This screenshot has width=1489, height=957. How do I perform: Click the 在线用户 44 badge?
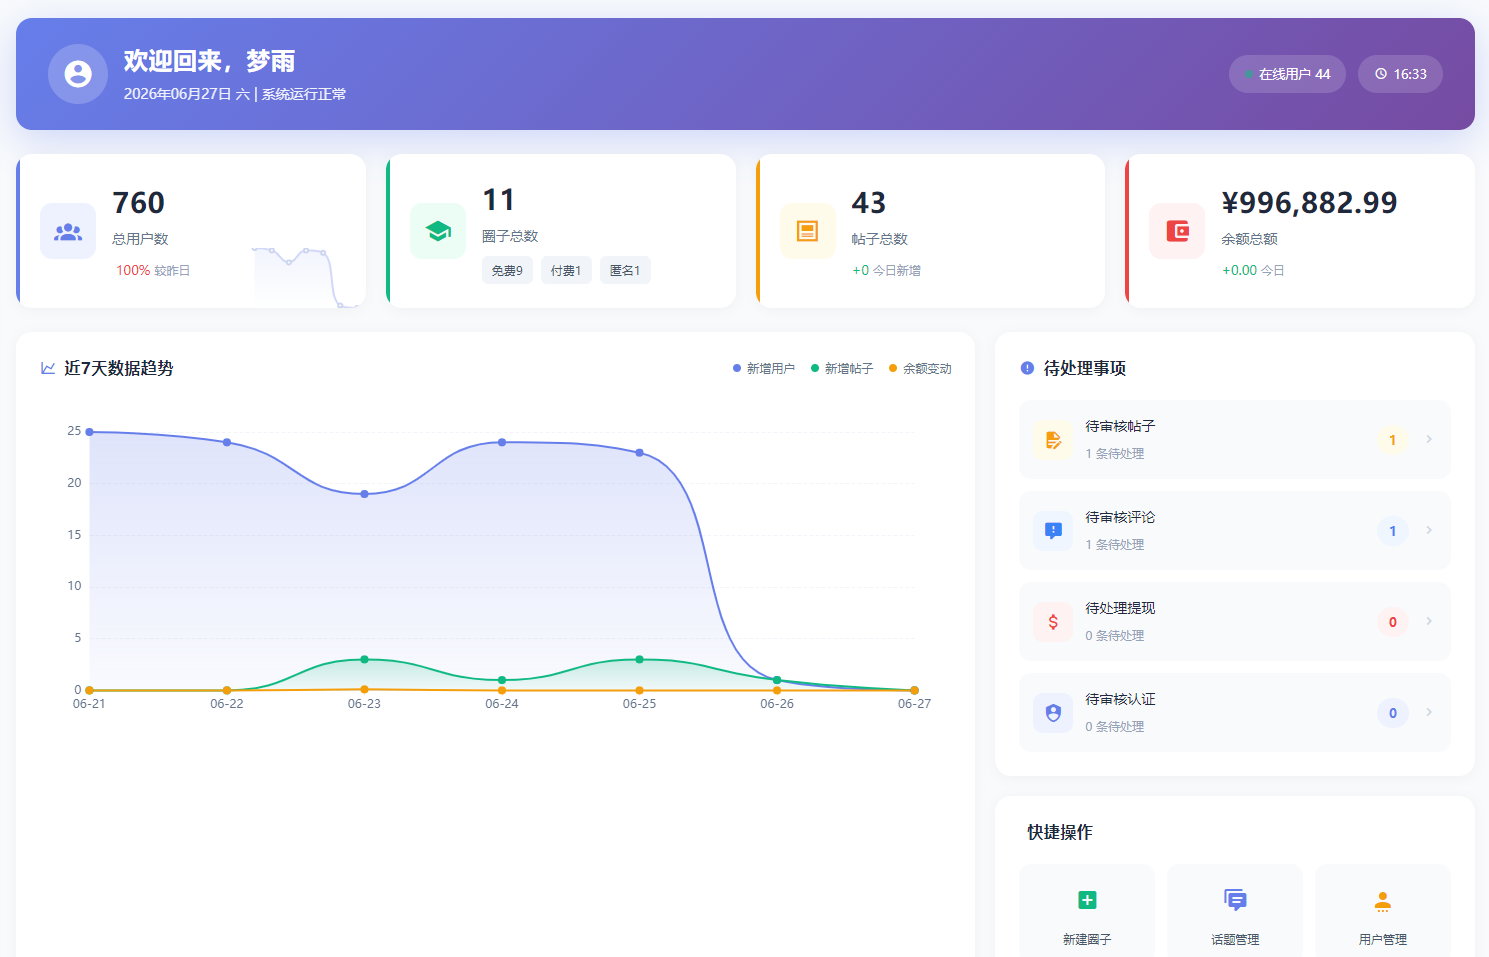1287,74
